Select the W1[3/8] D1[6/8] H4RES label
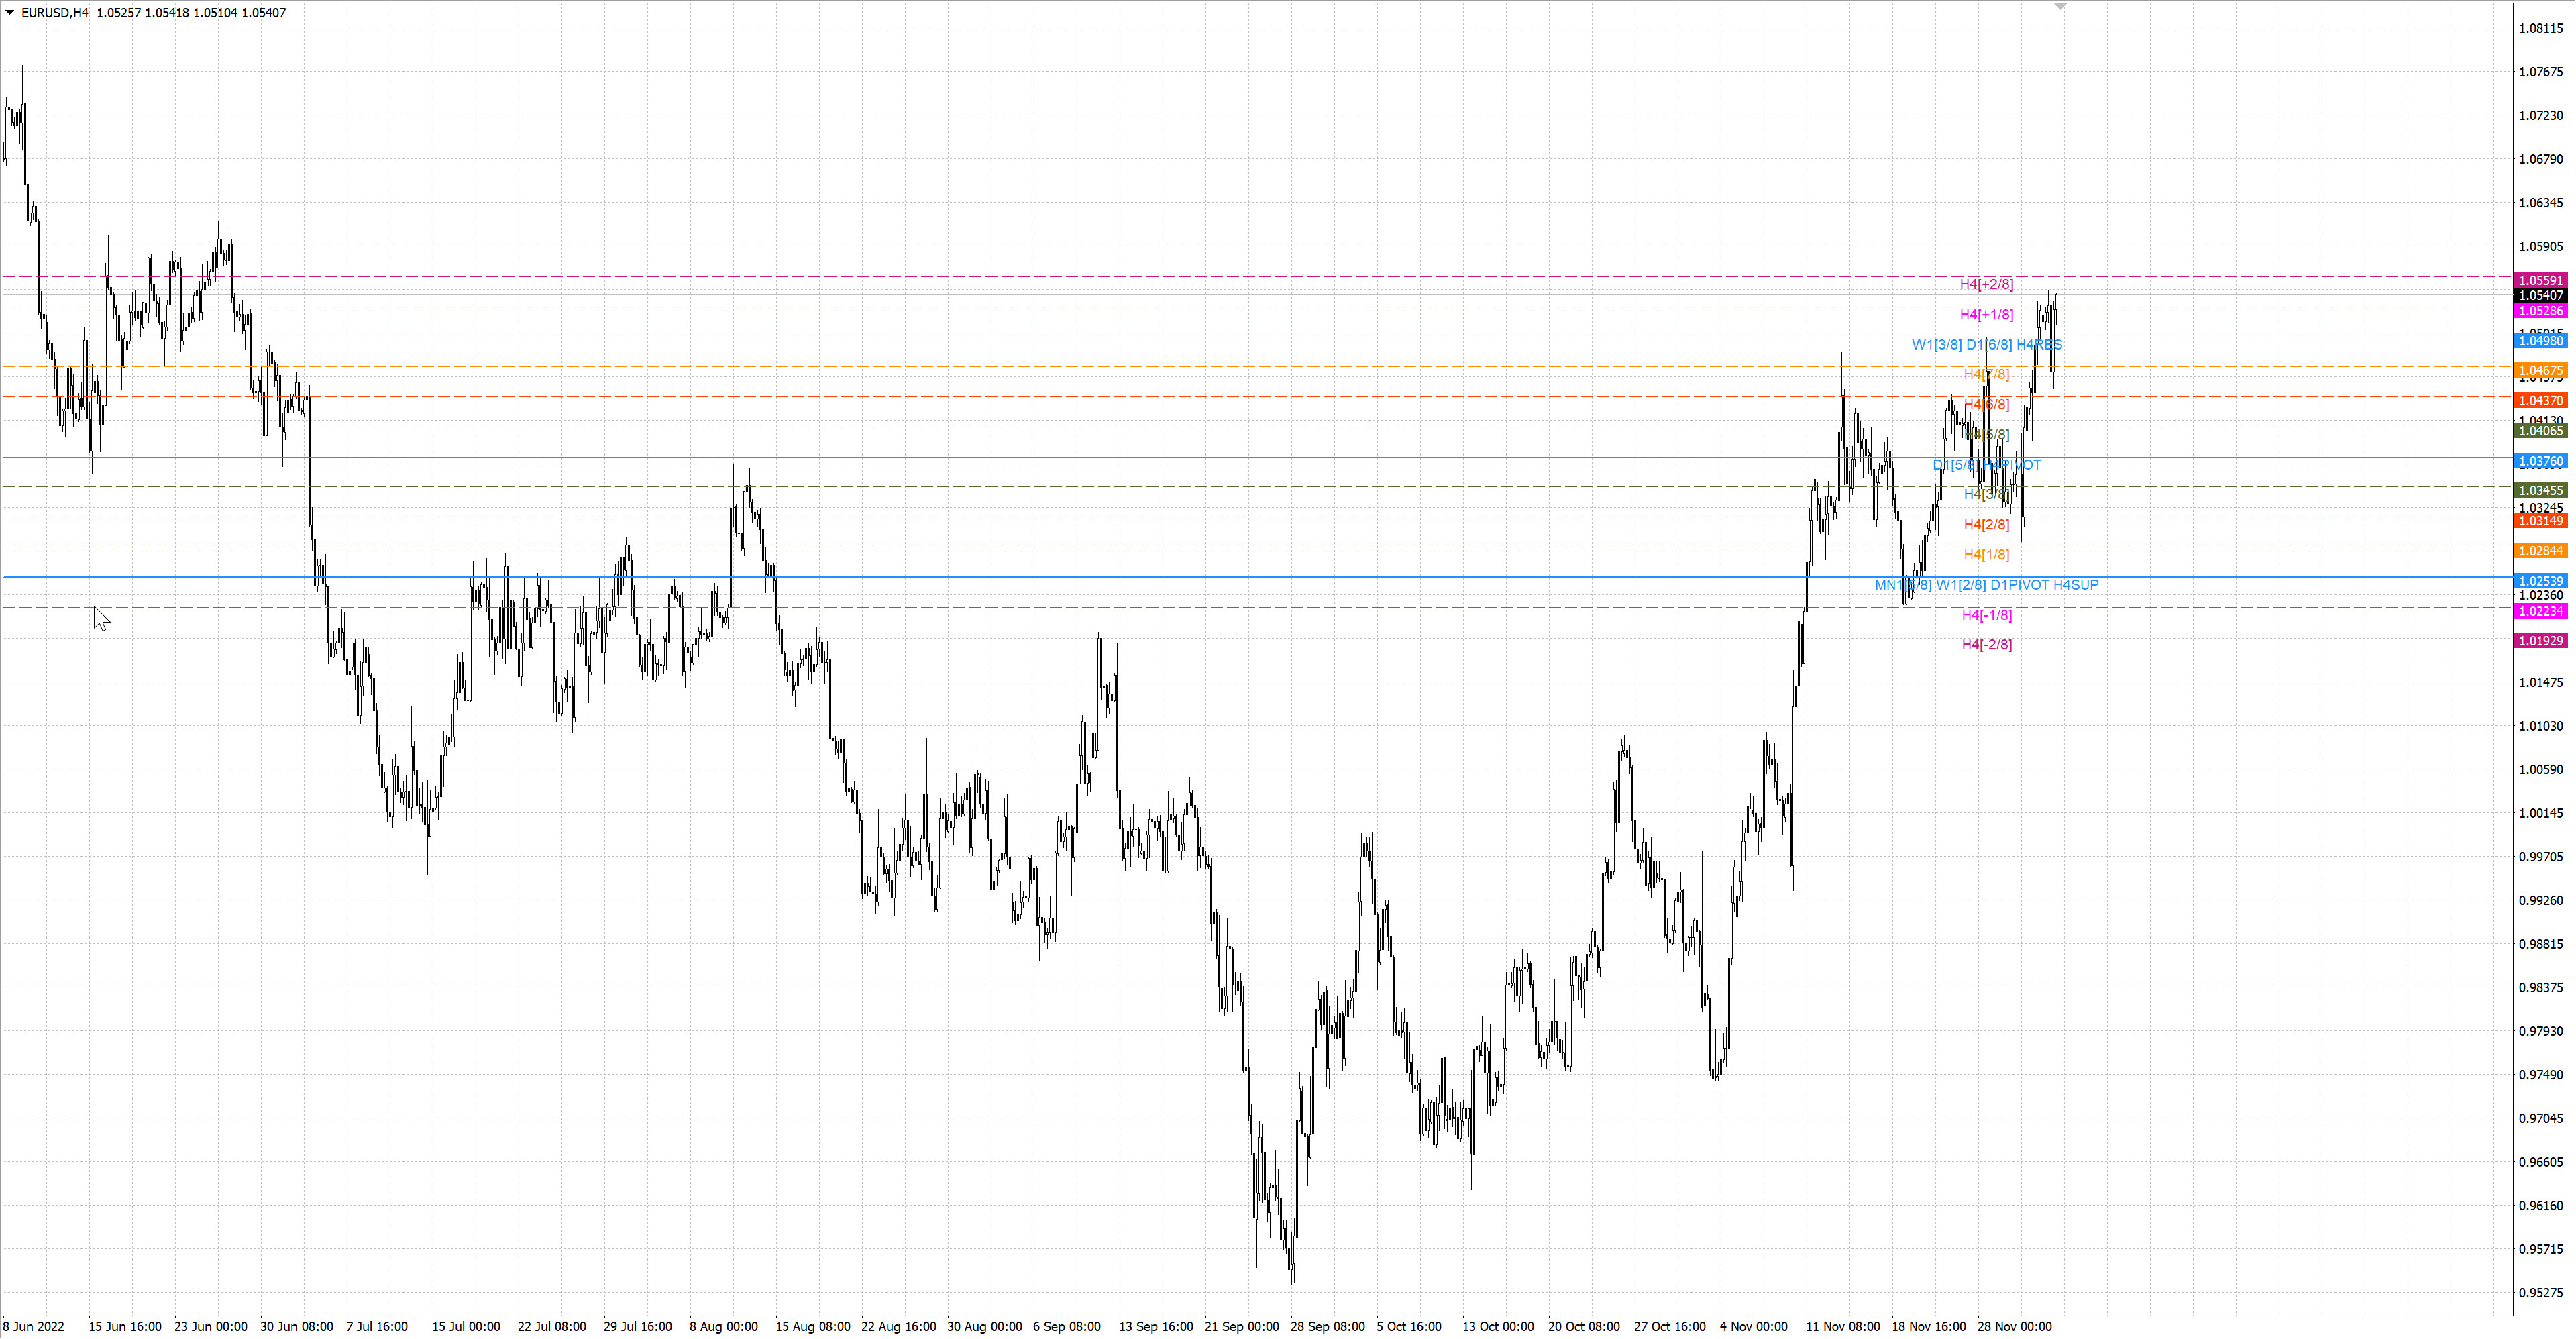This screenshot has height=1339, width=2576. click(1987, 345)
